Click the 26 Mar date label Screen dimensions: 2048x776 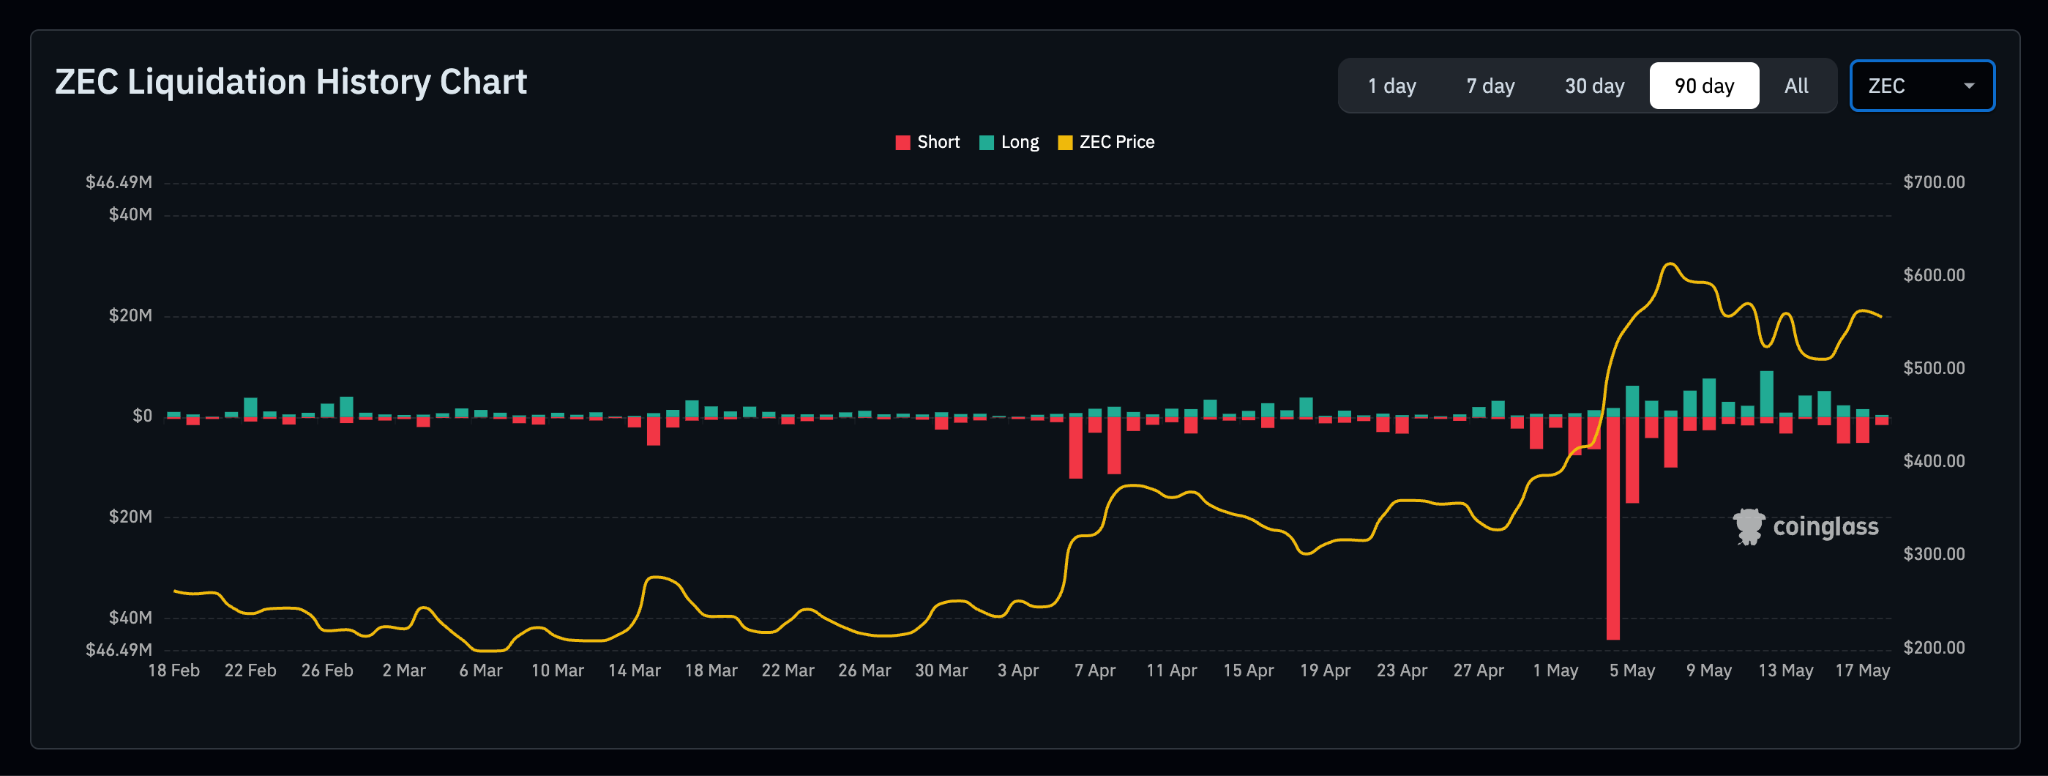864,670
